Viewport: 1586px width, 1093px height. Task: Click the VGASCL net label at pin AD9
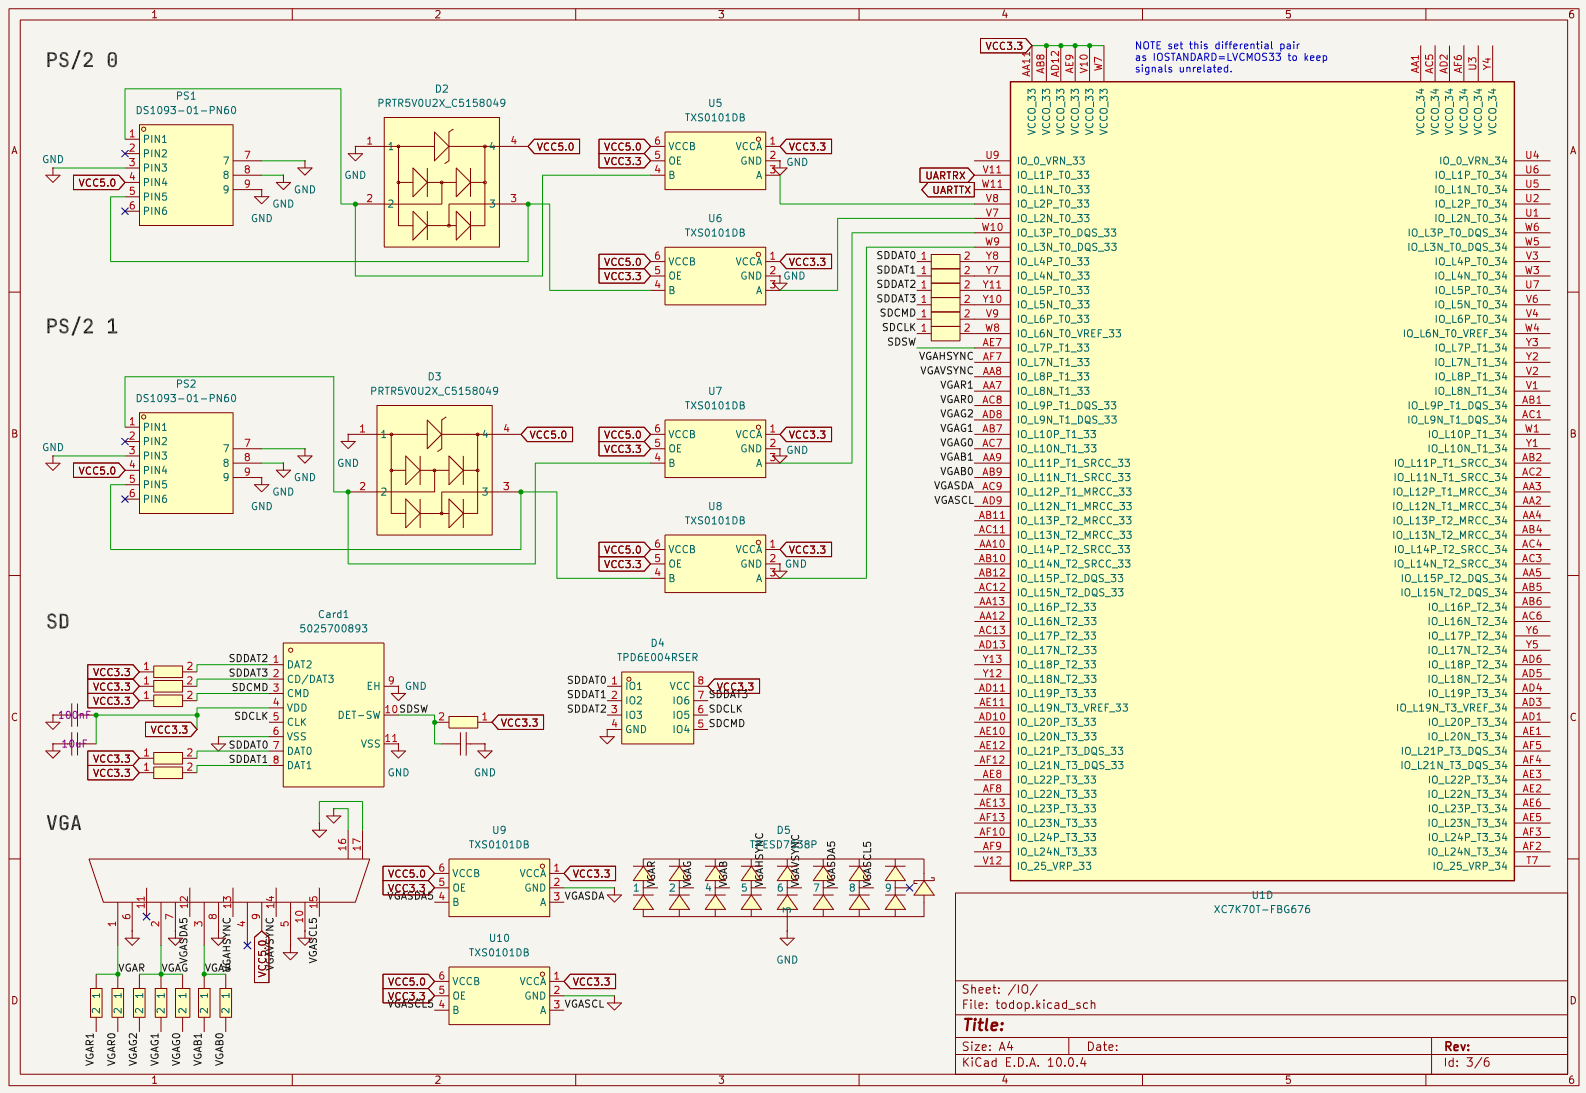pos(954,500)
